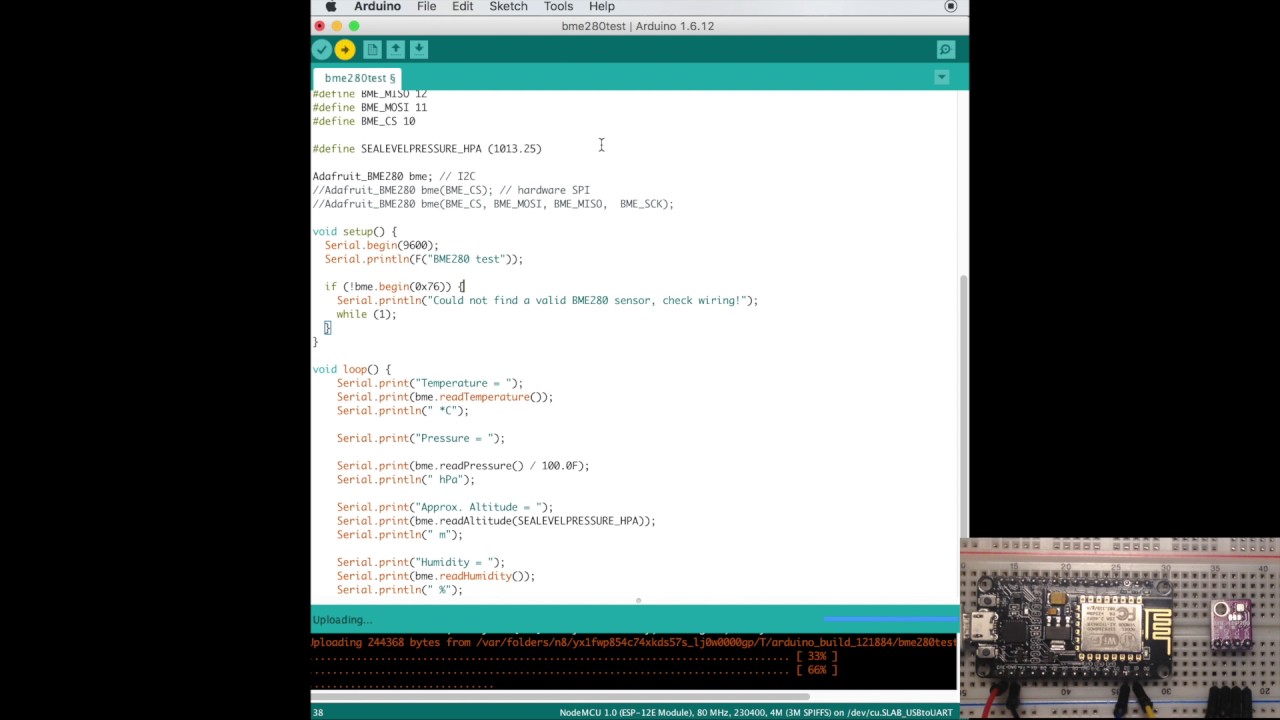
Task: Click the editor vertical scrollbar
Action: point(964,405)
